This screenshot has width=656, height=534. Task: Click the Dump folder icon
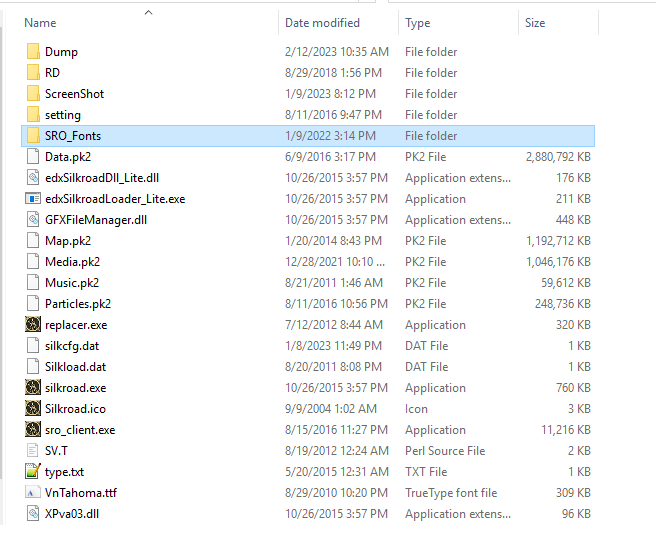pos(33,51)
